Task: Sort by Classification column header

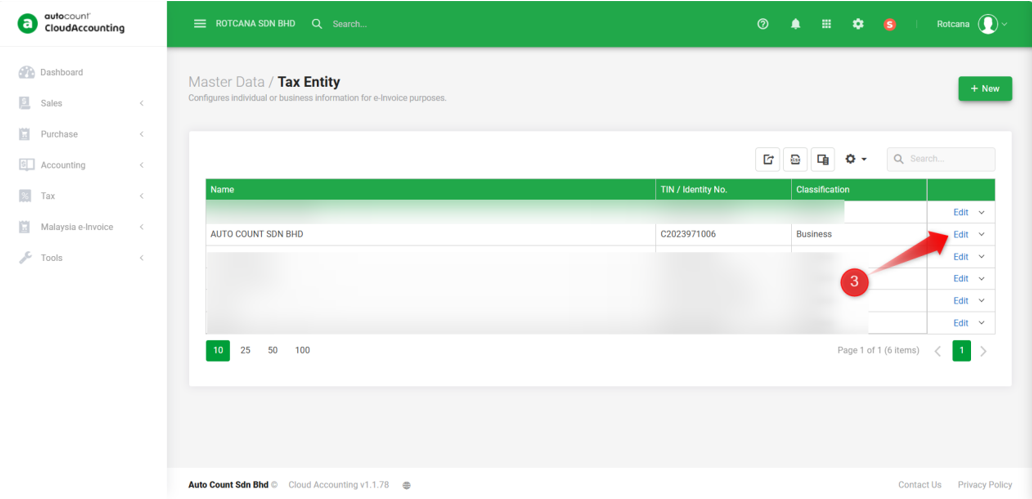Action: click(859, 190)
